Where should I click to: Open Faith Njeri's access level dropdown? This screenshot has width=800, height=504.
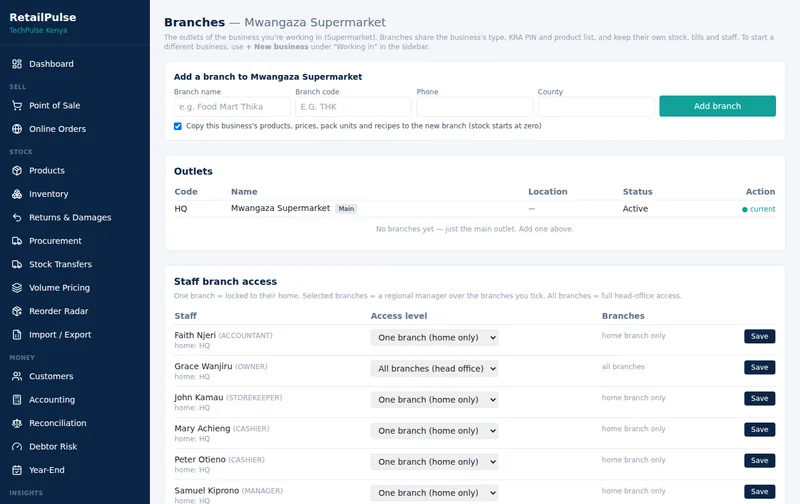(x=434, y=338)
